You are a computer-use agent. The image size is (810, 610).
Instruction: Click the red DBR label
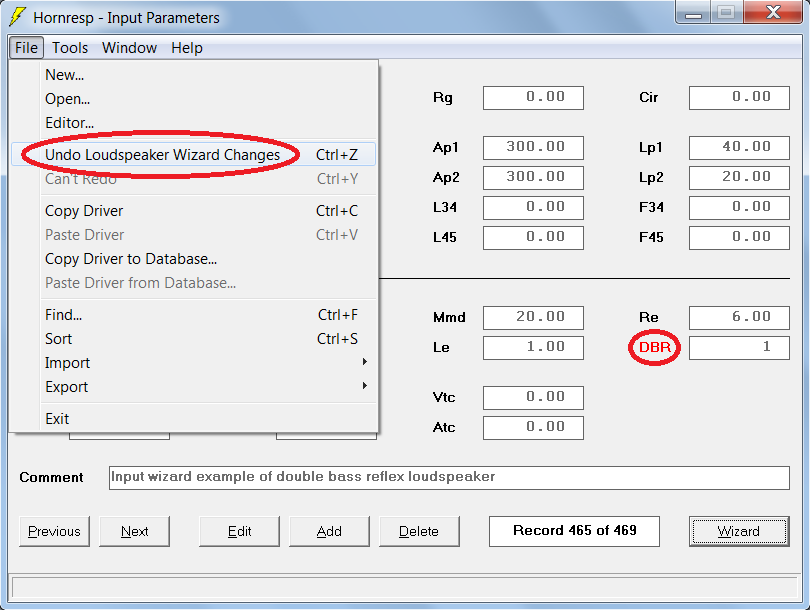655,347
